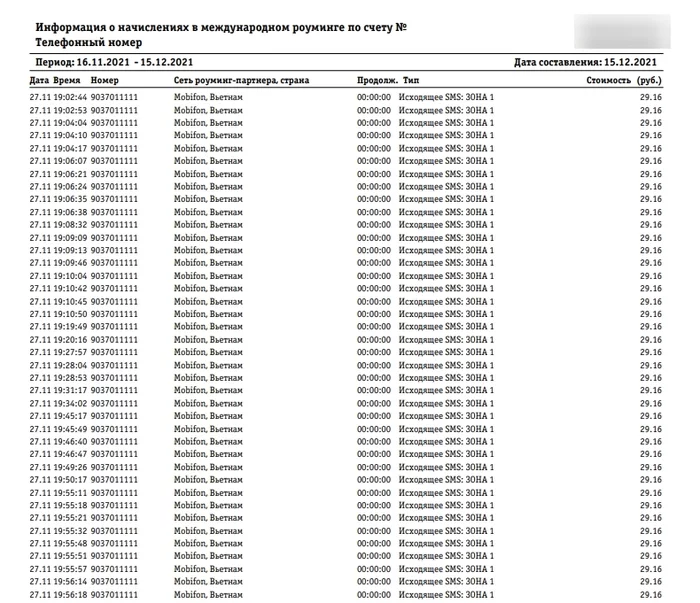Select the time 19:02:44 in first row
The height and width of the screenshot is (603, 700).
(x=70, y=97)
